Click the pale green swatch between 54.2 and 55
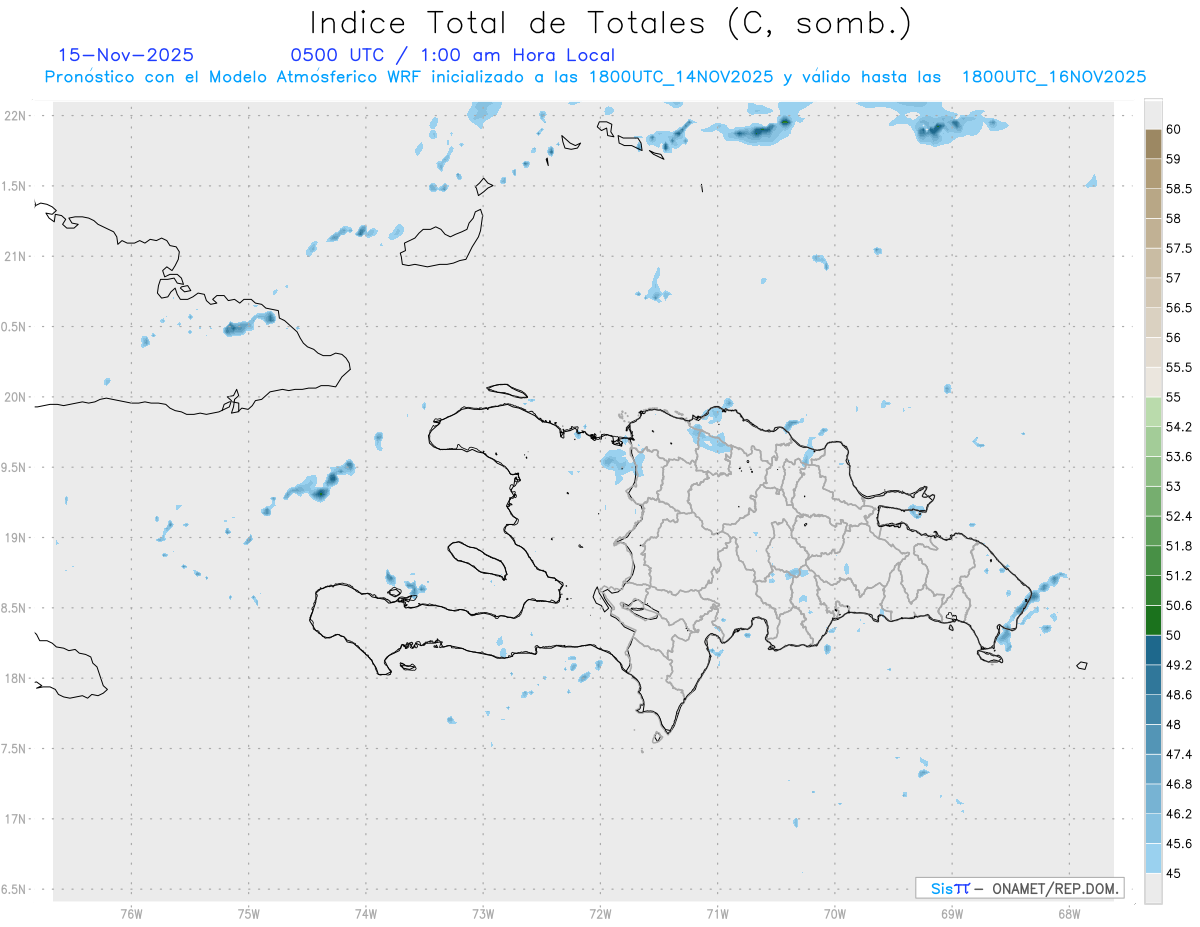 pyautogui.click(x=1153, y=412)
